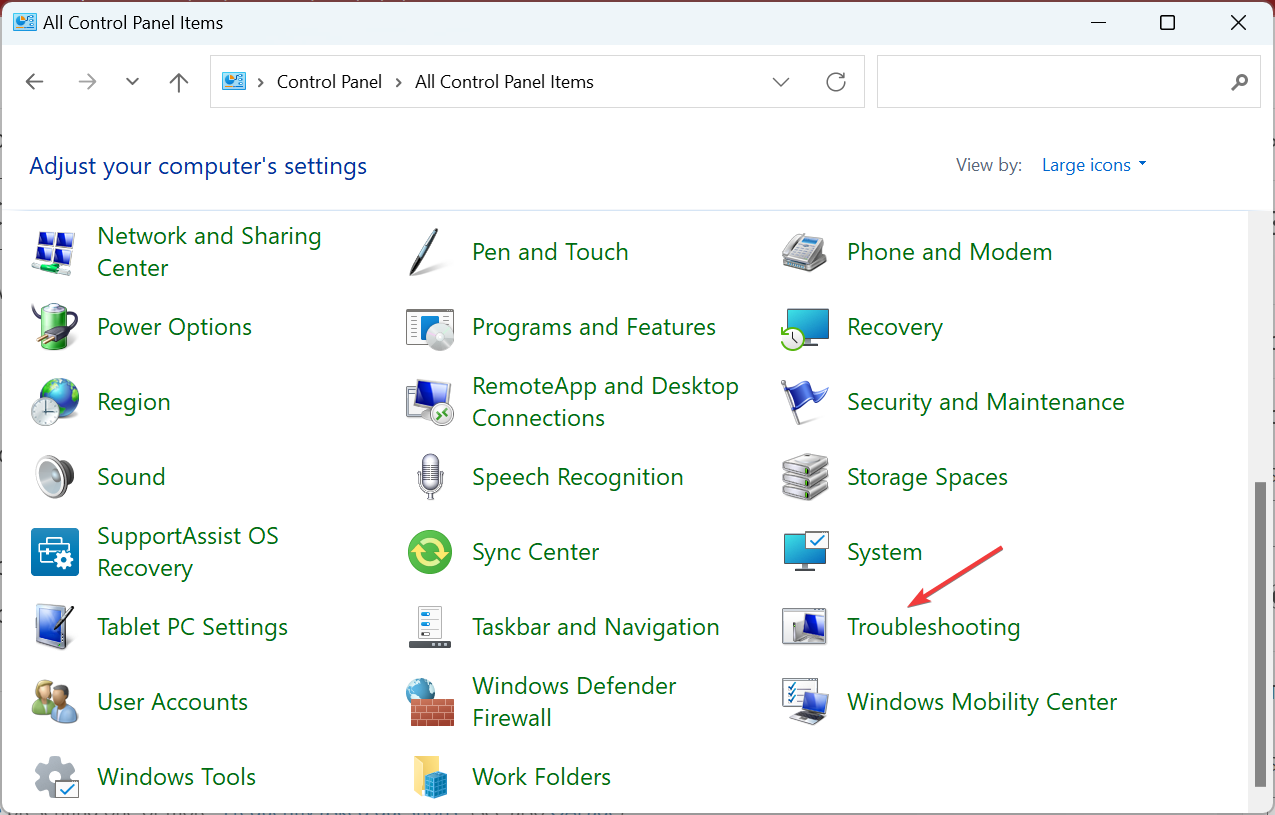Open the Region text link

[134, 402]
